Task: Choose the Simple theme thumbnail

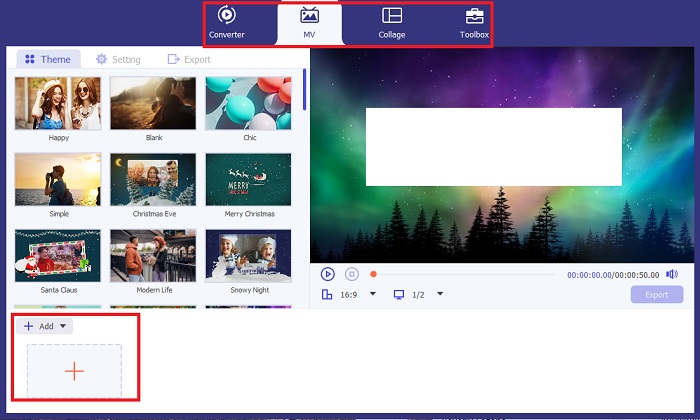Action: pos(58,179)
